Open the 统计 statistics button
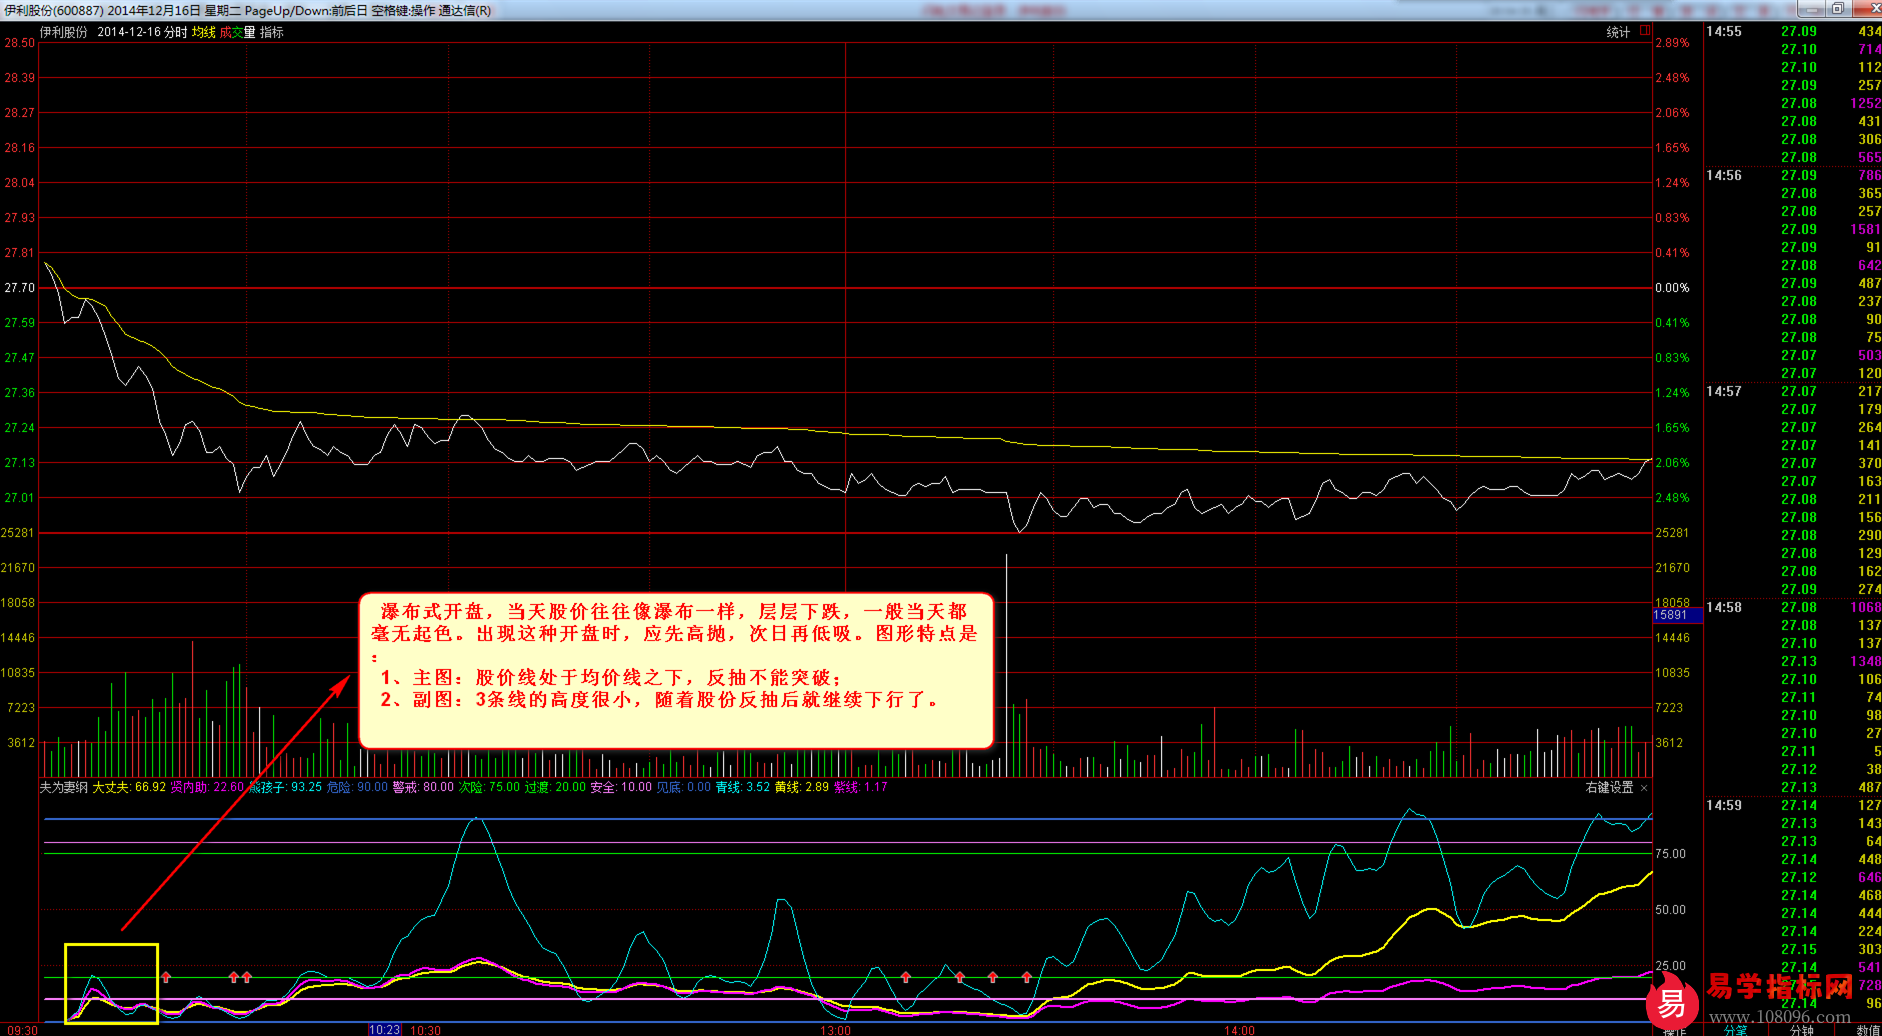 [x=1618, y=32]
